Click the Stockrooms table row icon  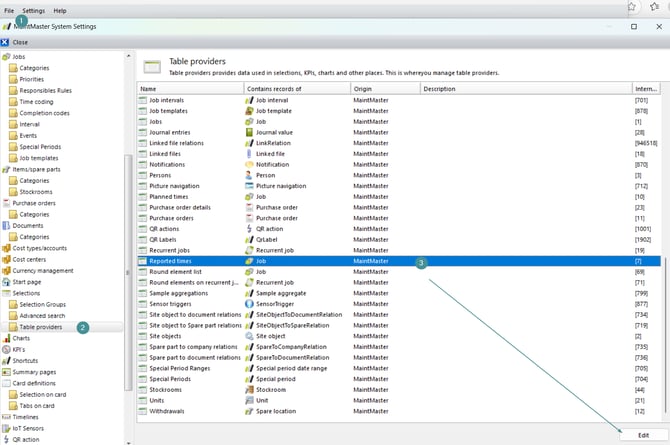click(x=143, y=389)
